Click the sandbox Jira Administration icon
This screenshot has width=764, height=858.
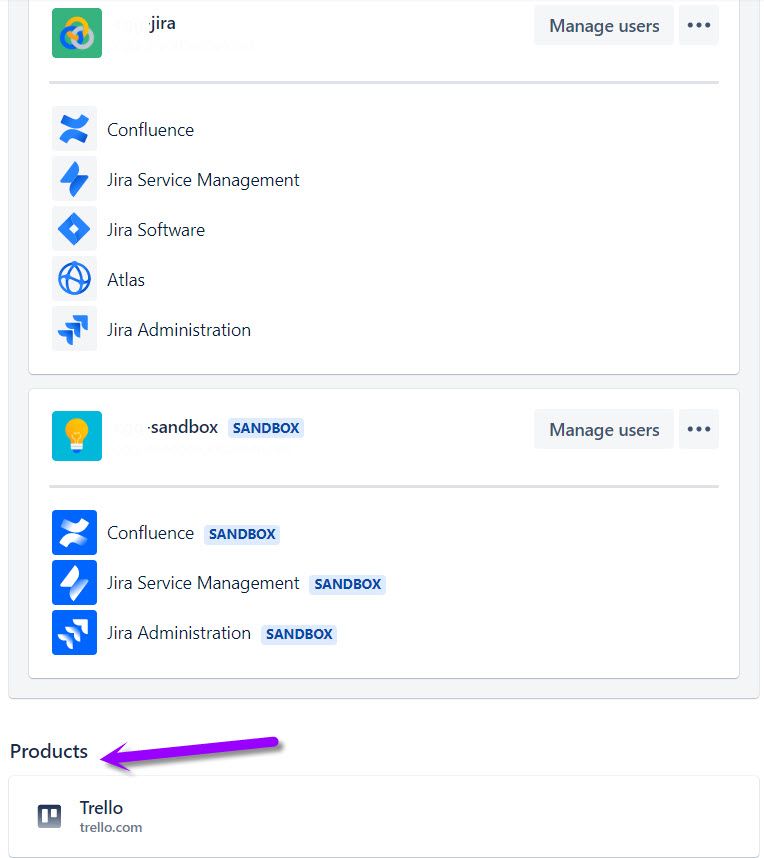coord(74,633)
